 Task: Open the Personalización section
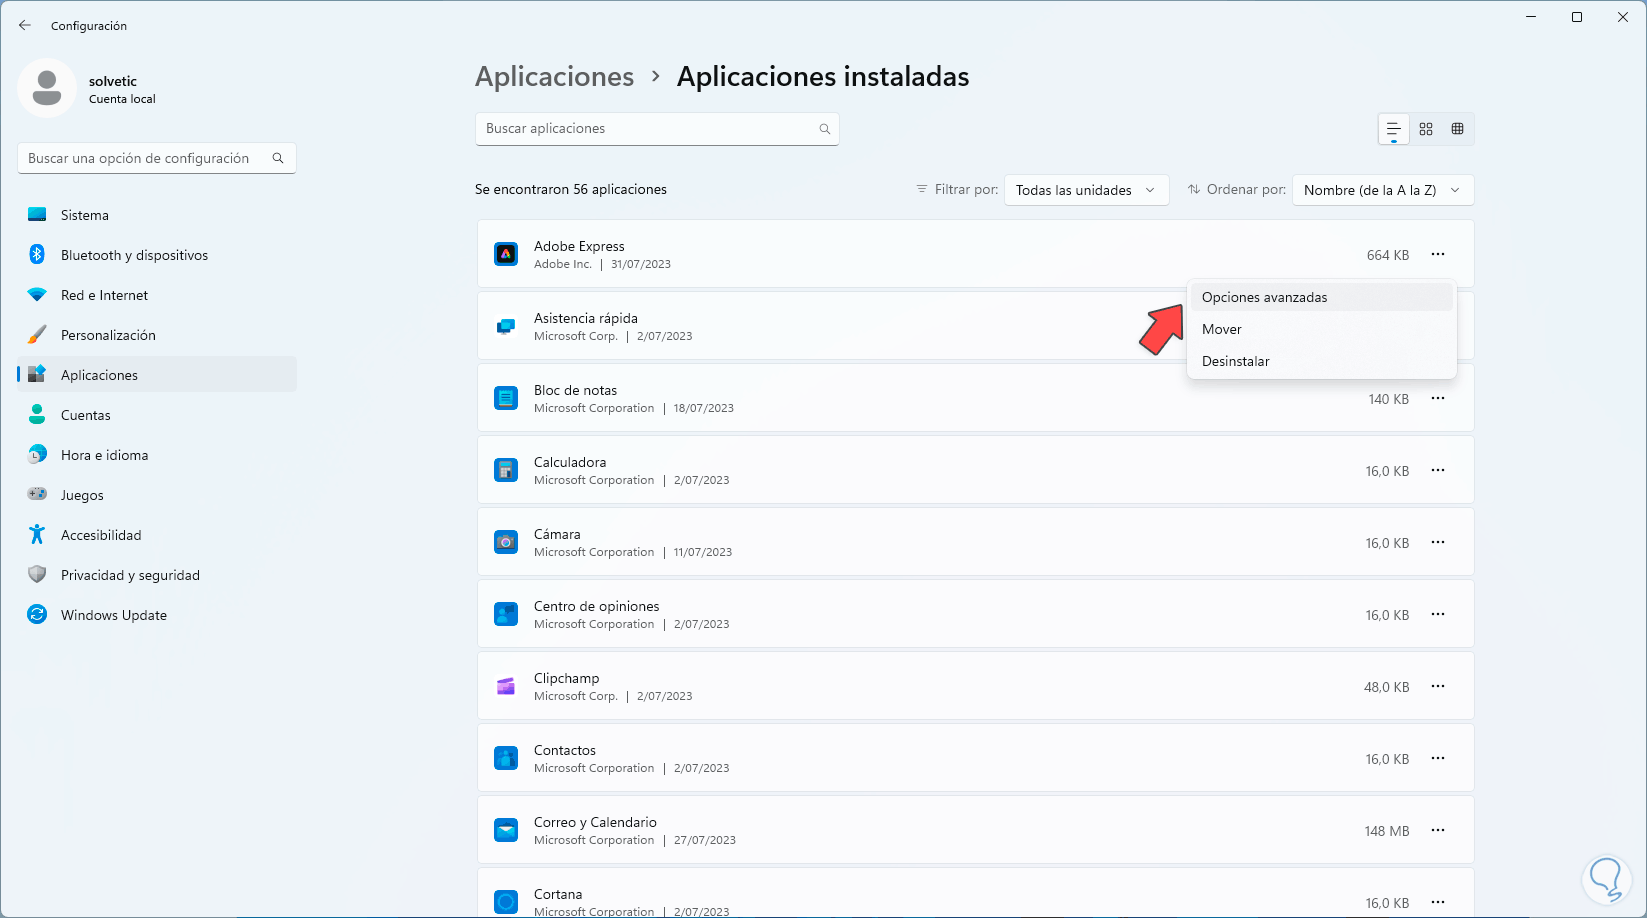157,335
